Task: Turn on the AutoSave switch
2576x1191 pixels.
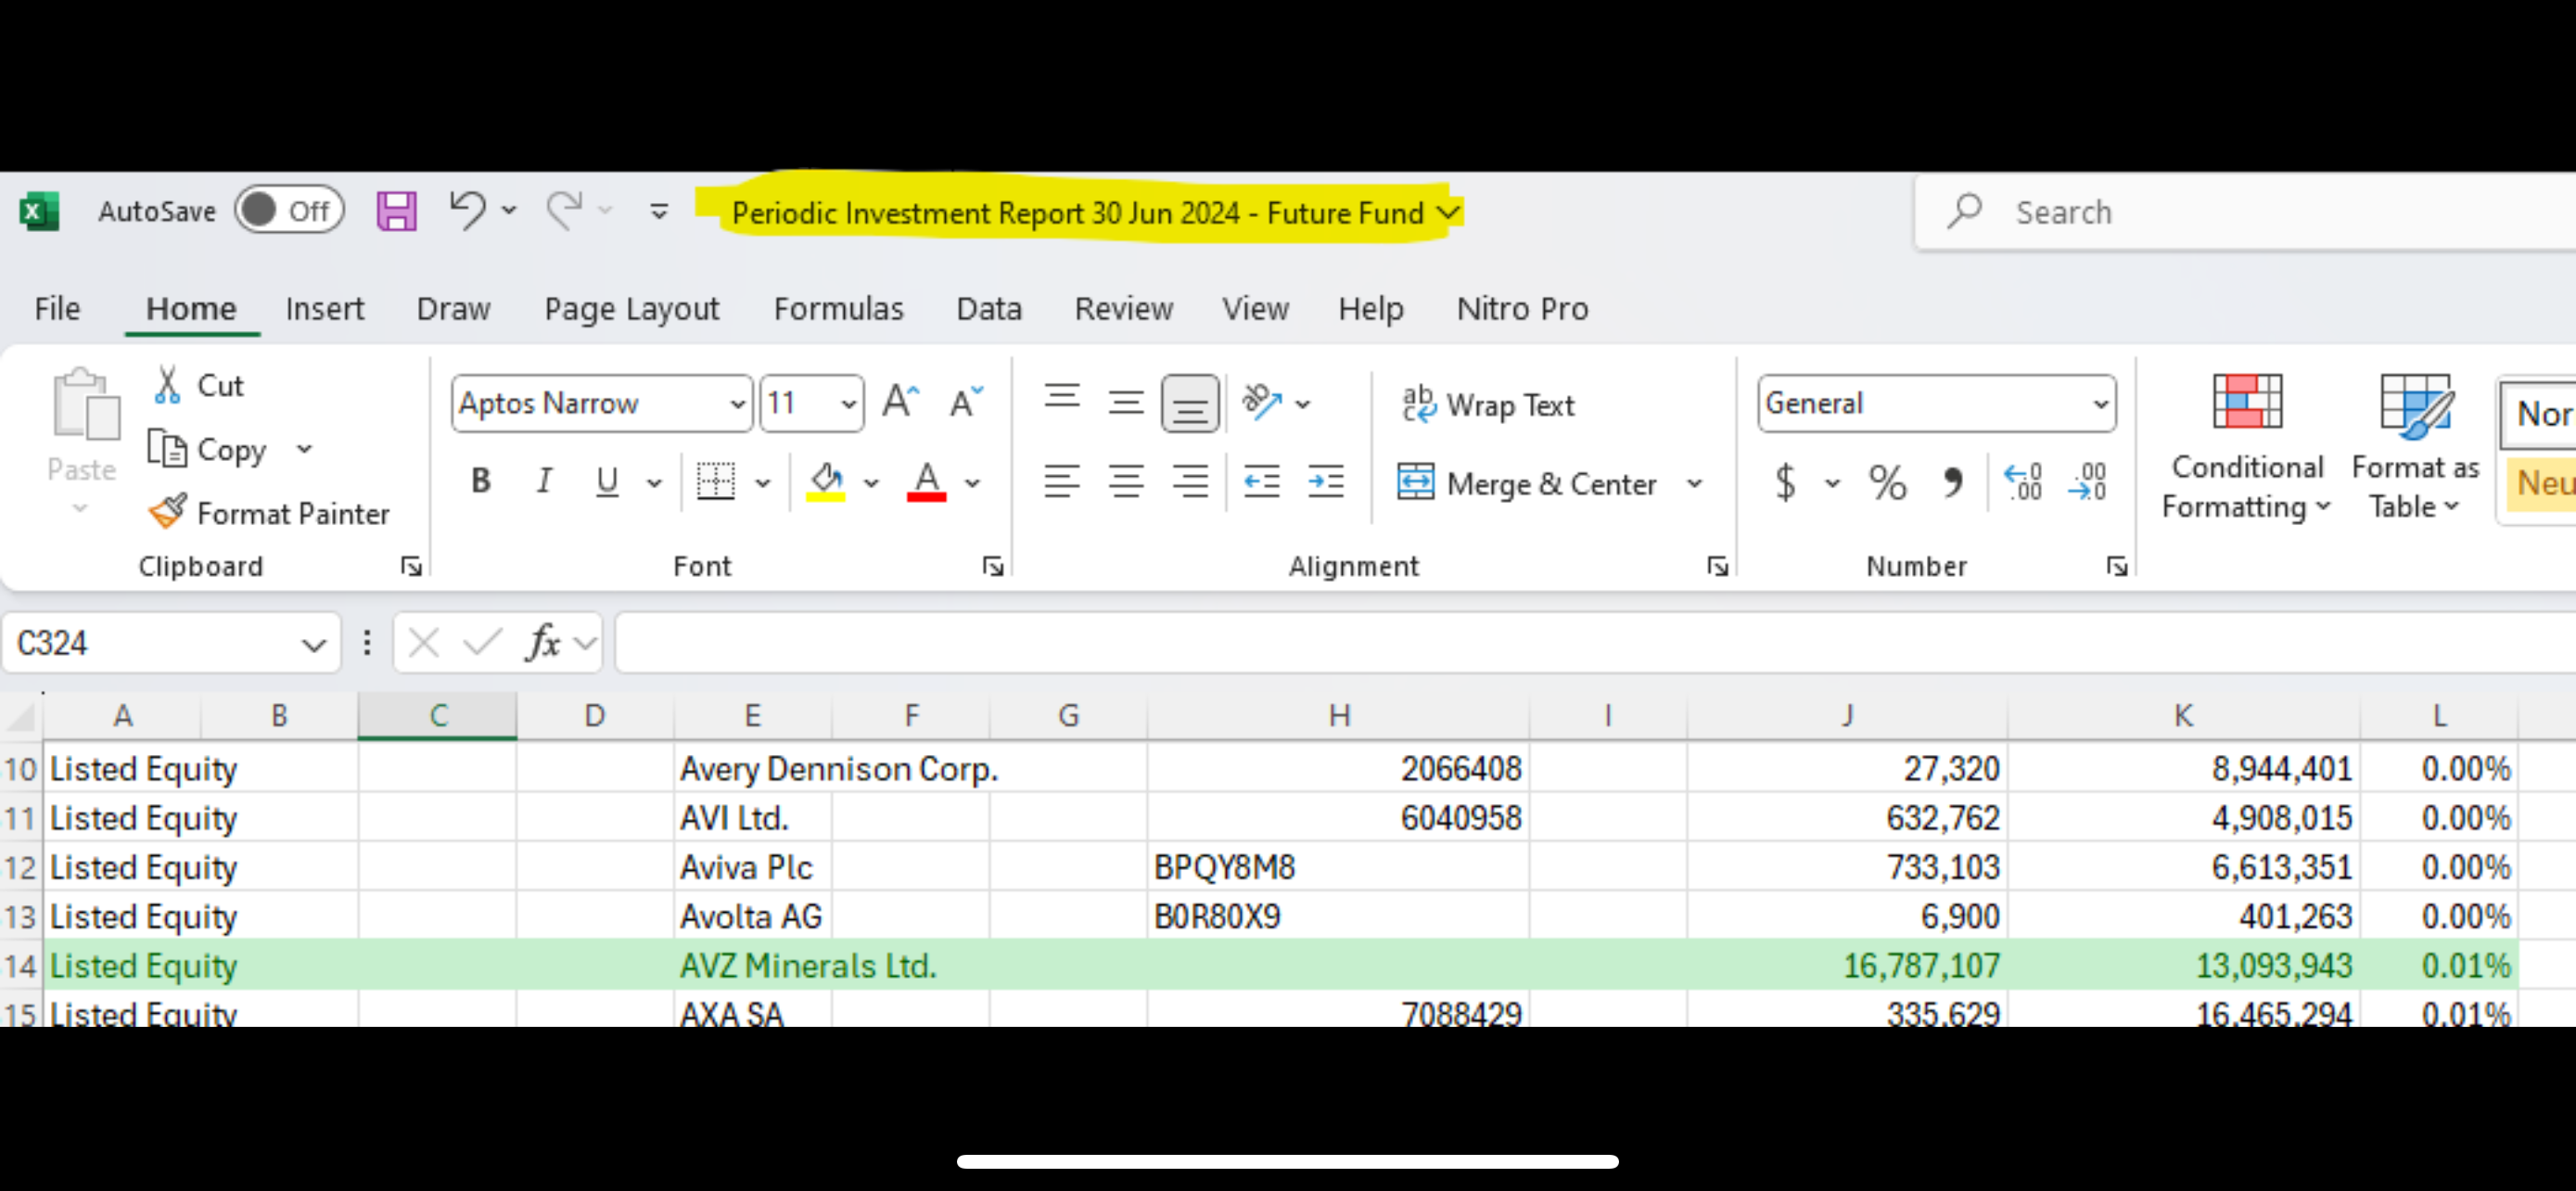Action: (288, 211)
